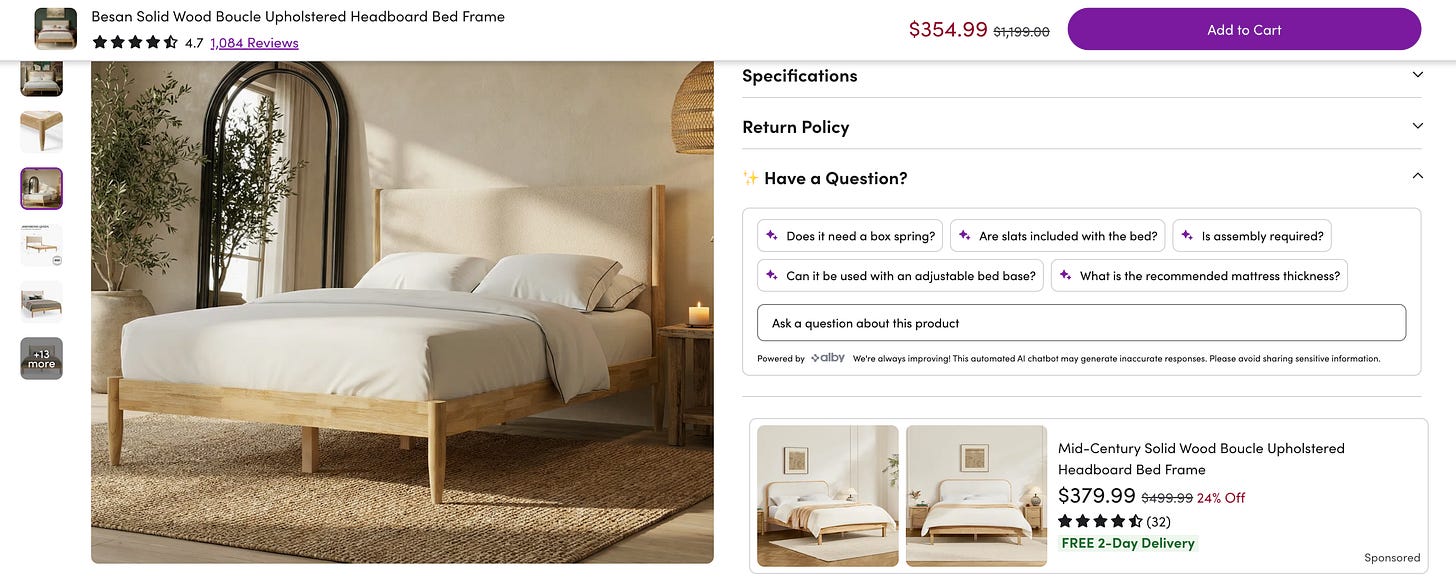Ask the recommended mattress thickness question

1199,275
